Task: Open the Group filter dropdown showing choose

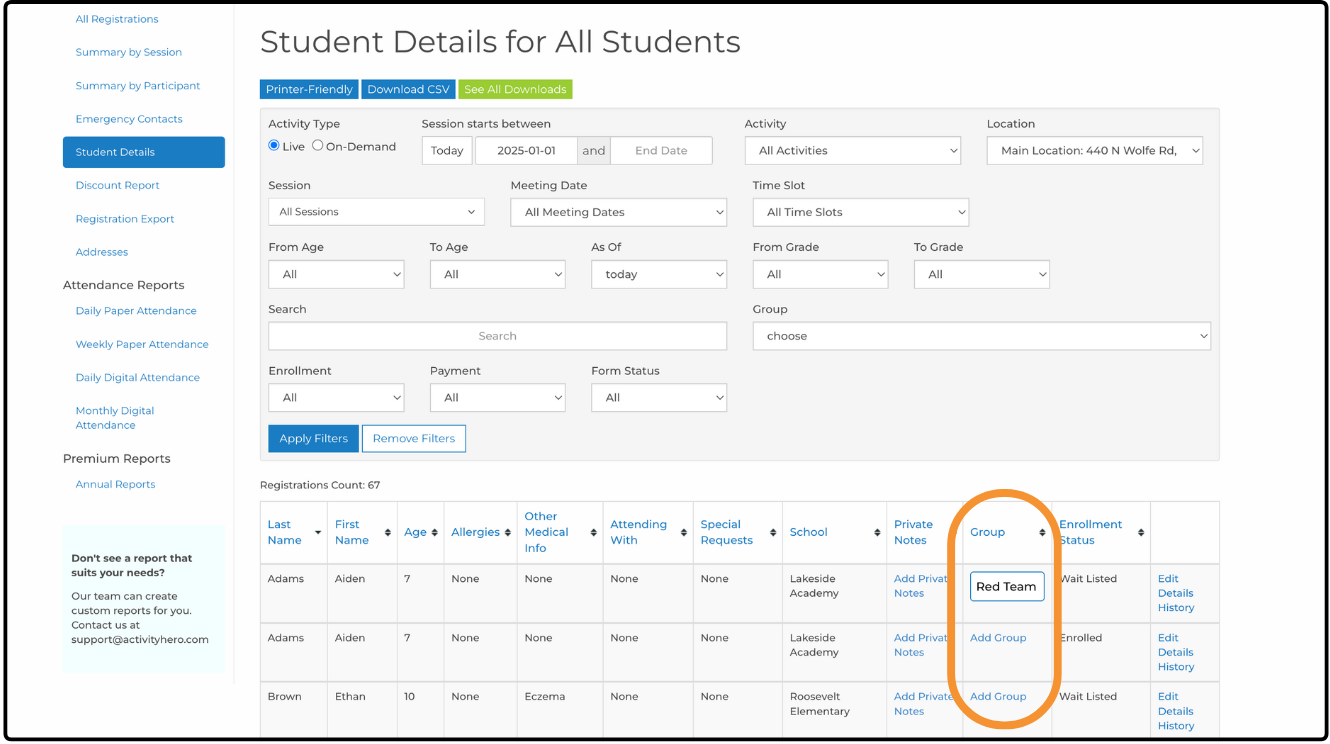Action: click(982, 336)
